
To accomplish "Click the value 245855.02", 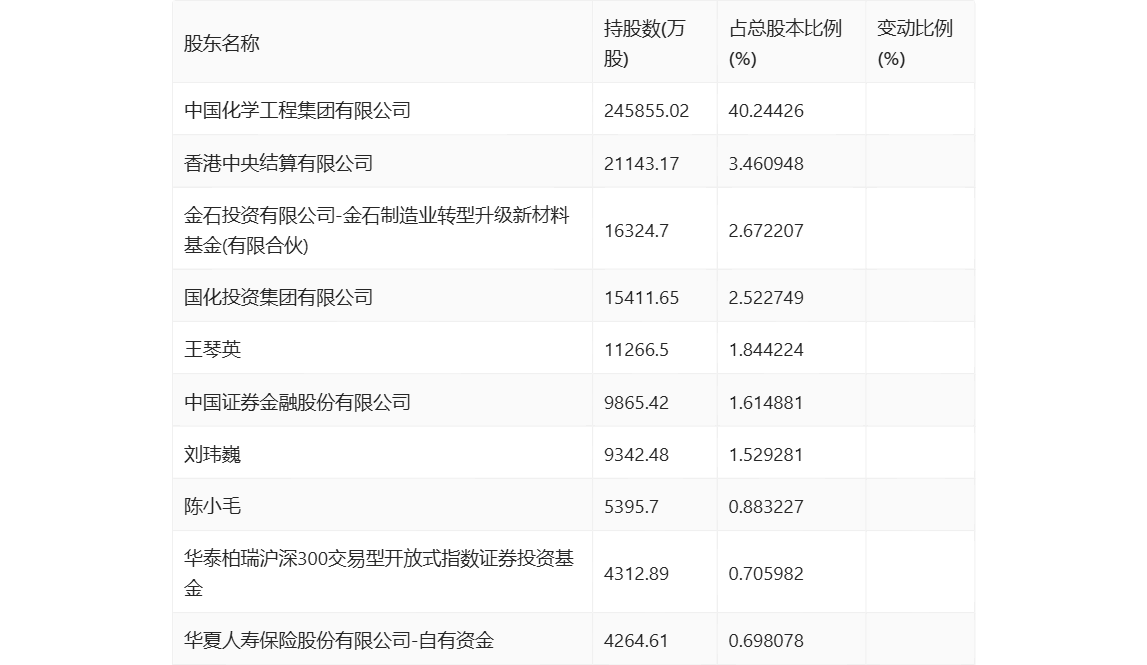I will click(x=647, y=110).
